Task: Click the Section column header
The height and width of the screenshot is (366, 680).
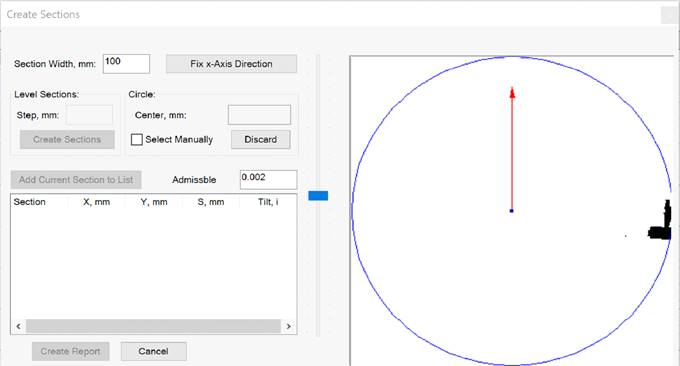Action: (x=39, y=202)
